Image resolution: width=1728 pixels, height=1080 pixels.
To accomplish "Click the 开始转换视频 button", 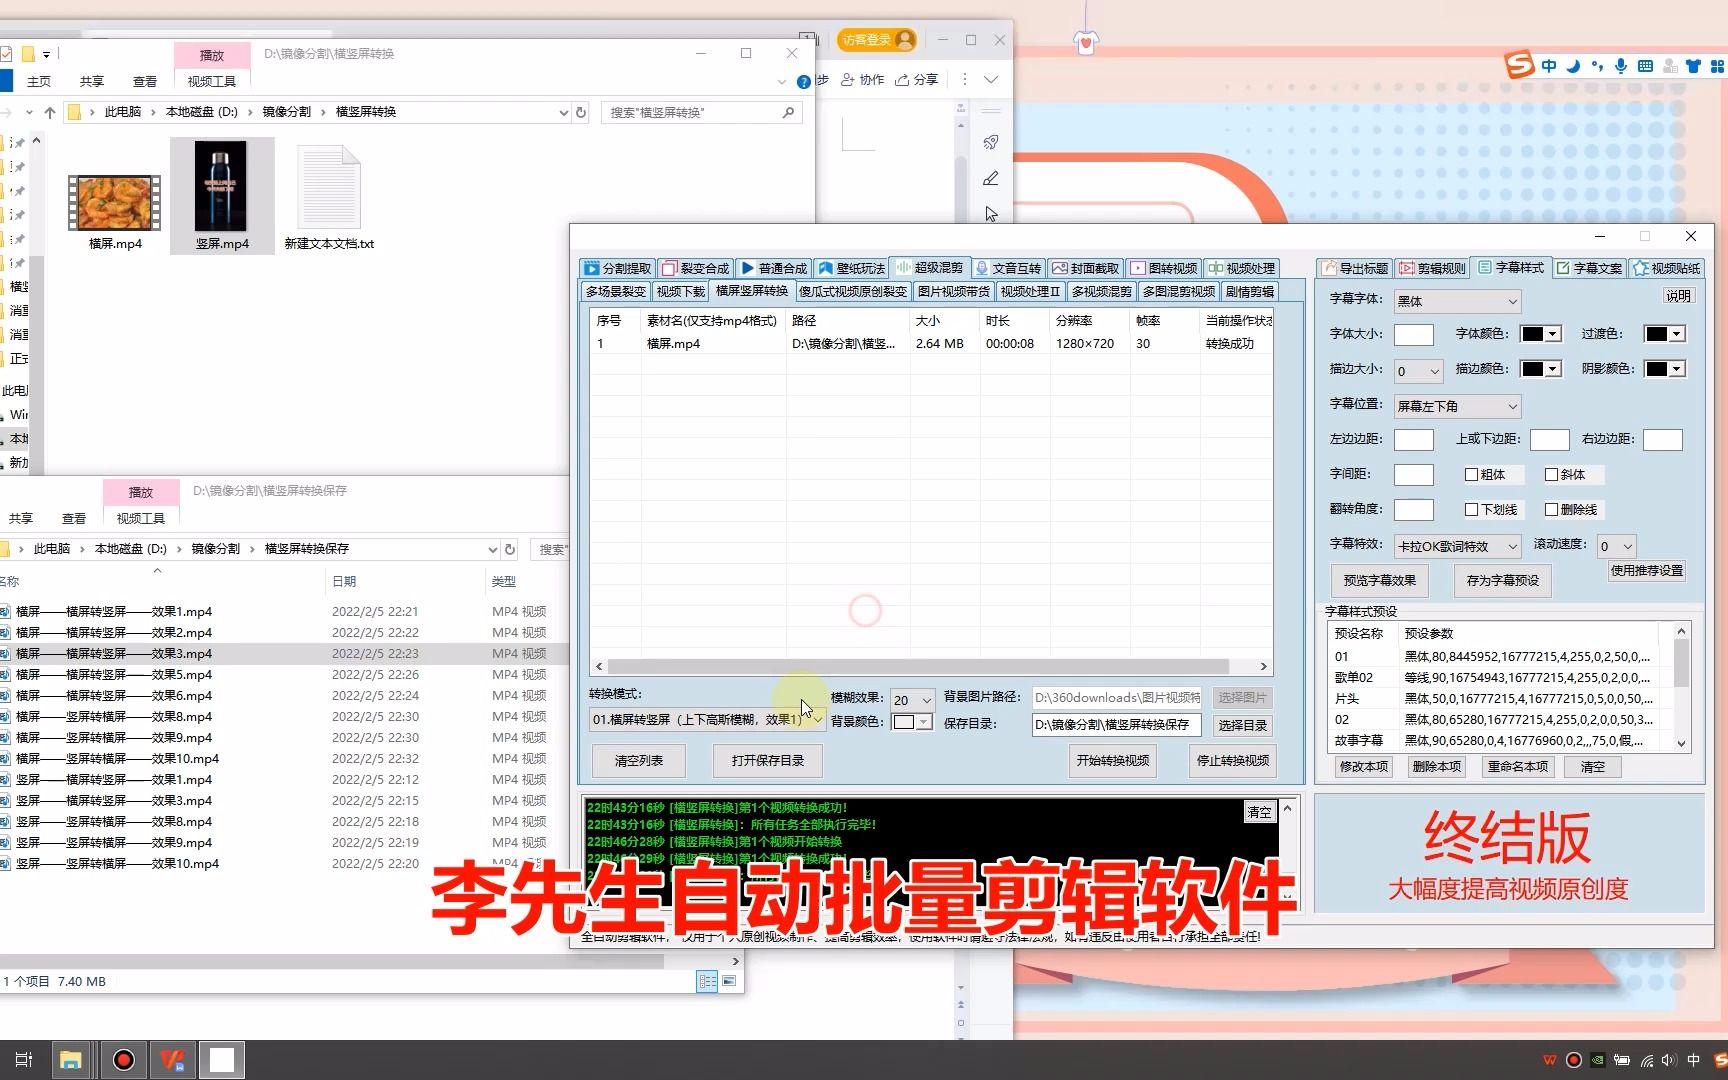I will (1112, 760).
